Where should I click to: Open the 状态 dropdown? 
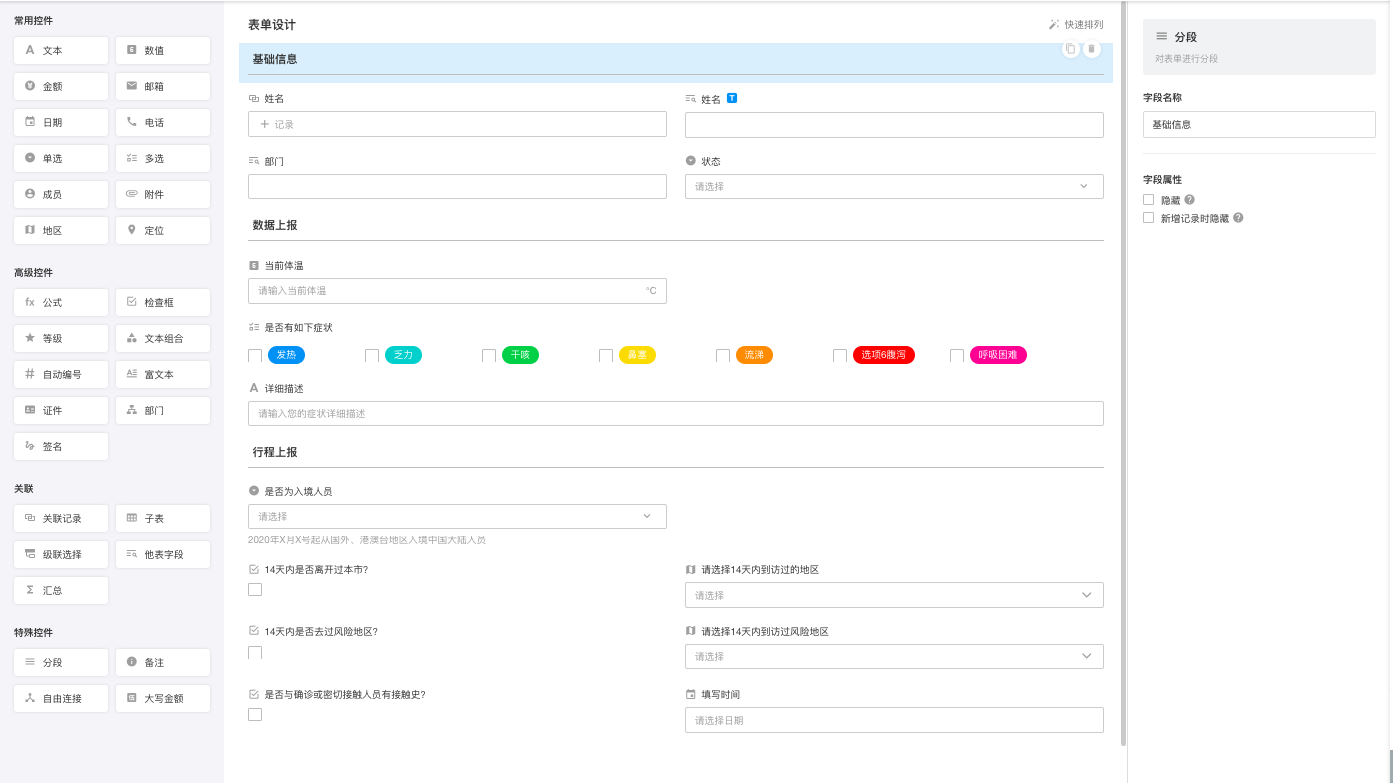pos(893,187)
